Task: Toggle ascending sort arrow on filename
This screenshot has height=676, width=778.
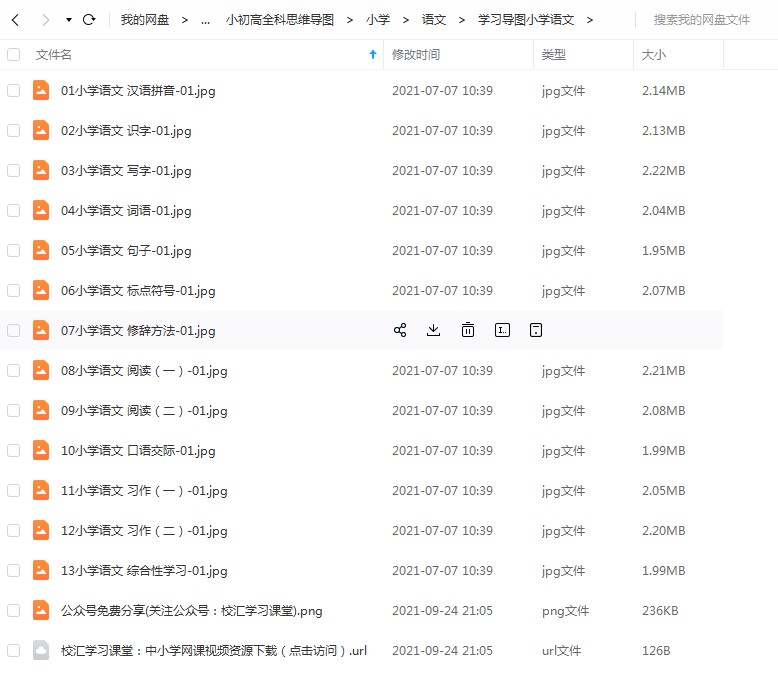Action: coord(373,55)
